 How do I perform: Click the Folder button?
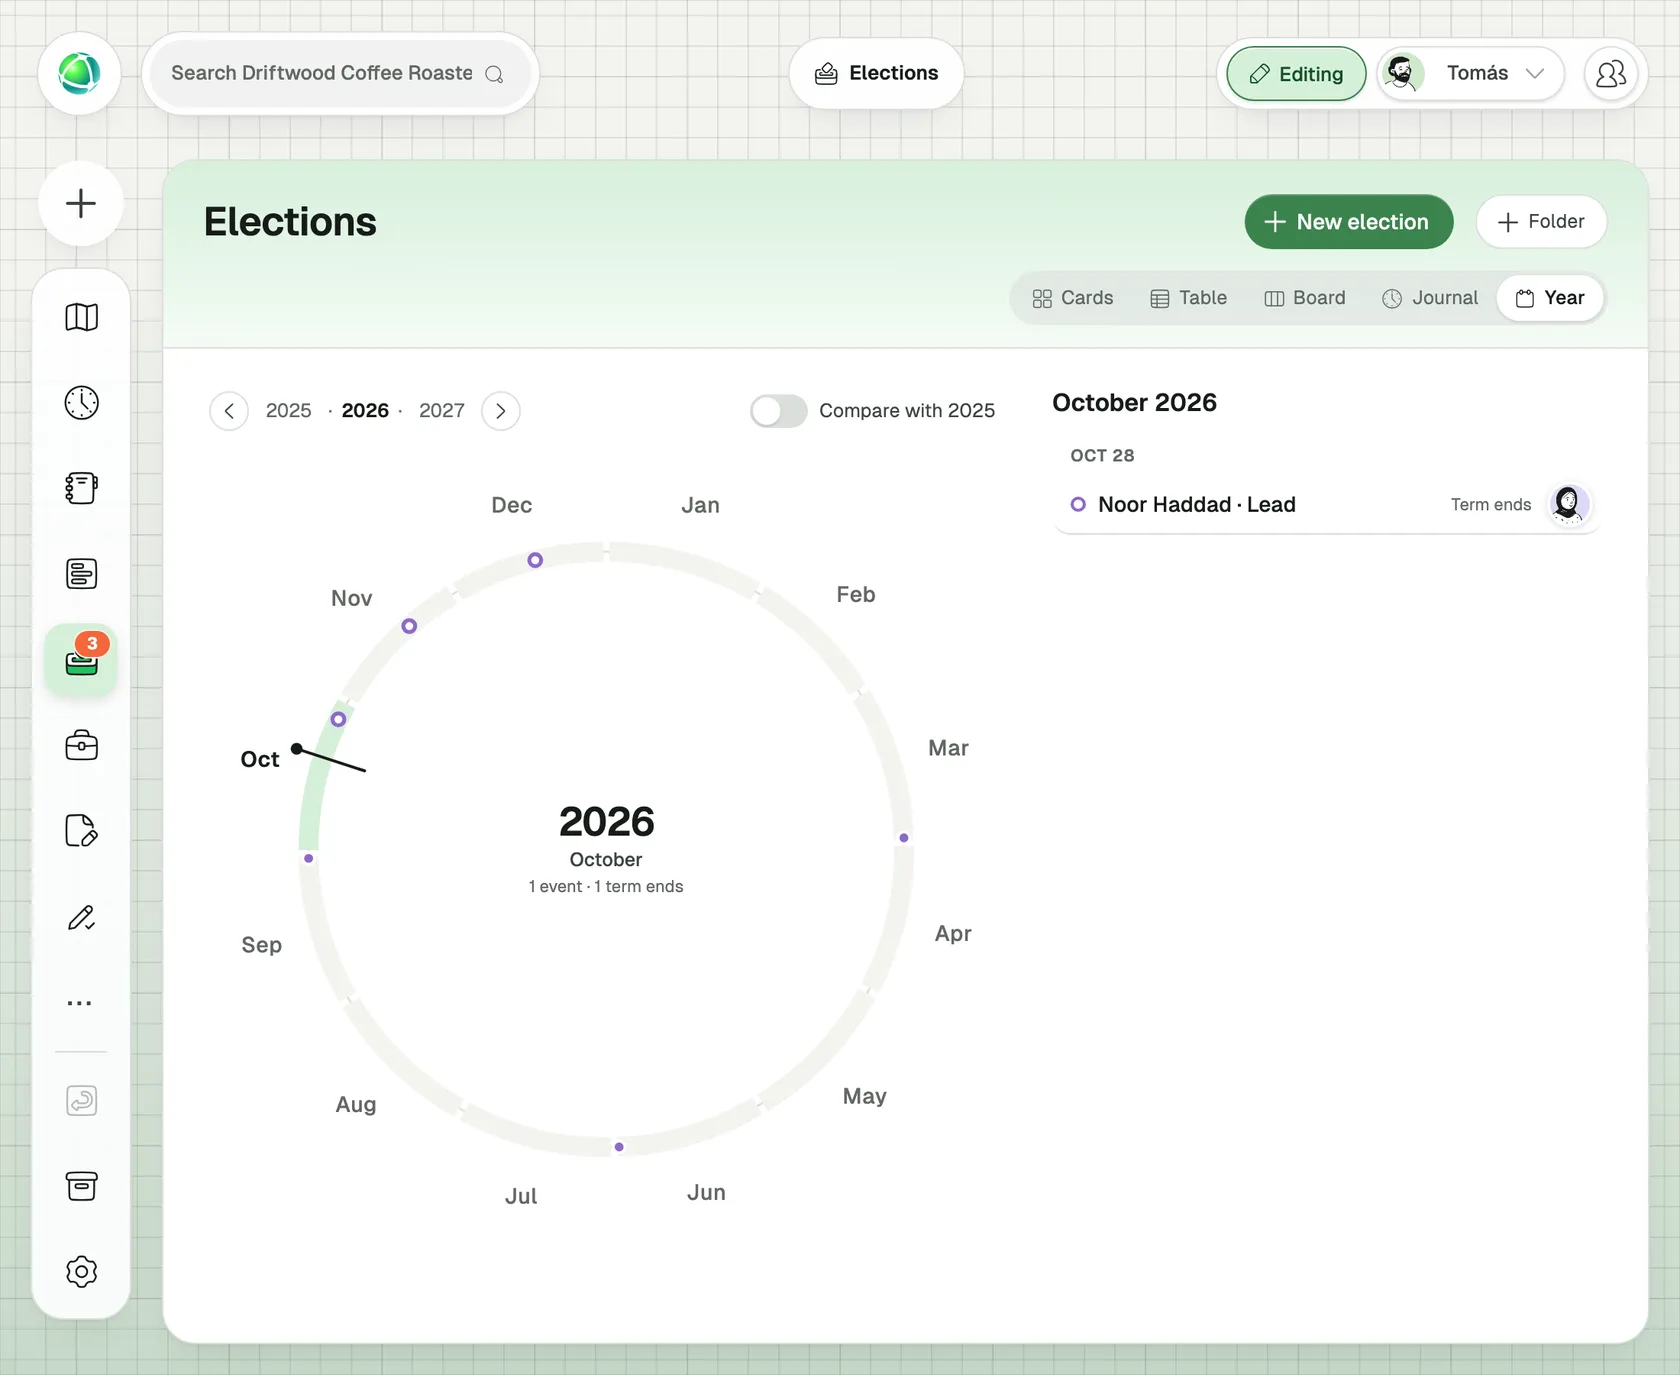(x=1541, y=222)
